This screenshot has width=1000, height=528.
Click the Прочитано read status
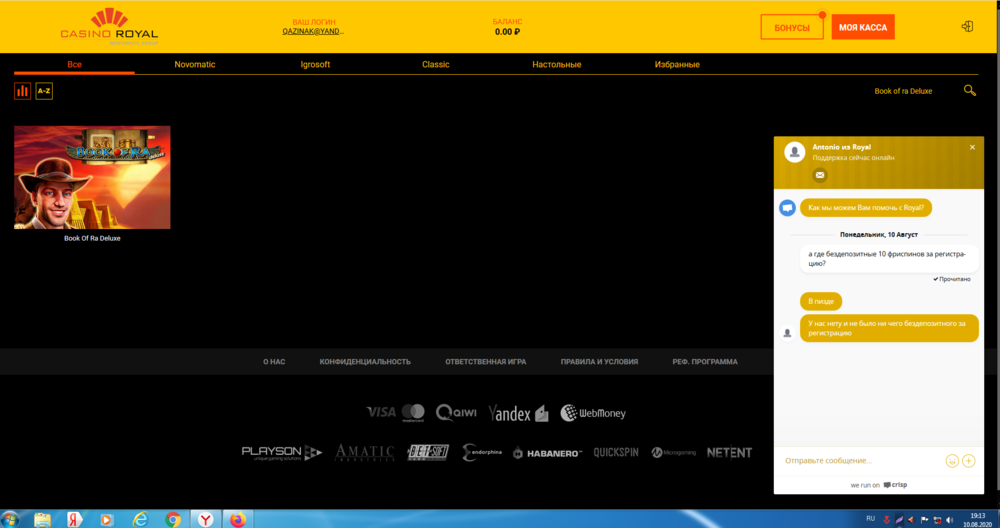pos(952,279)
